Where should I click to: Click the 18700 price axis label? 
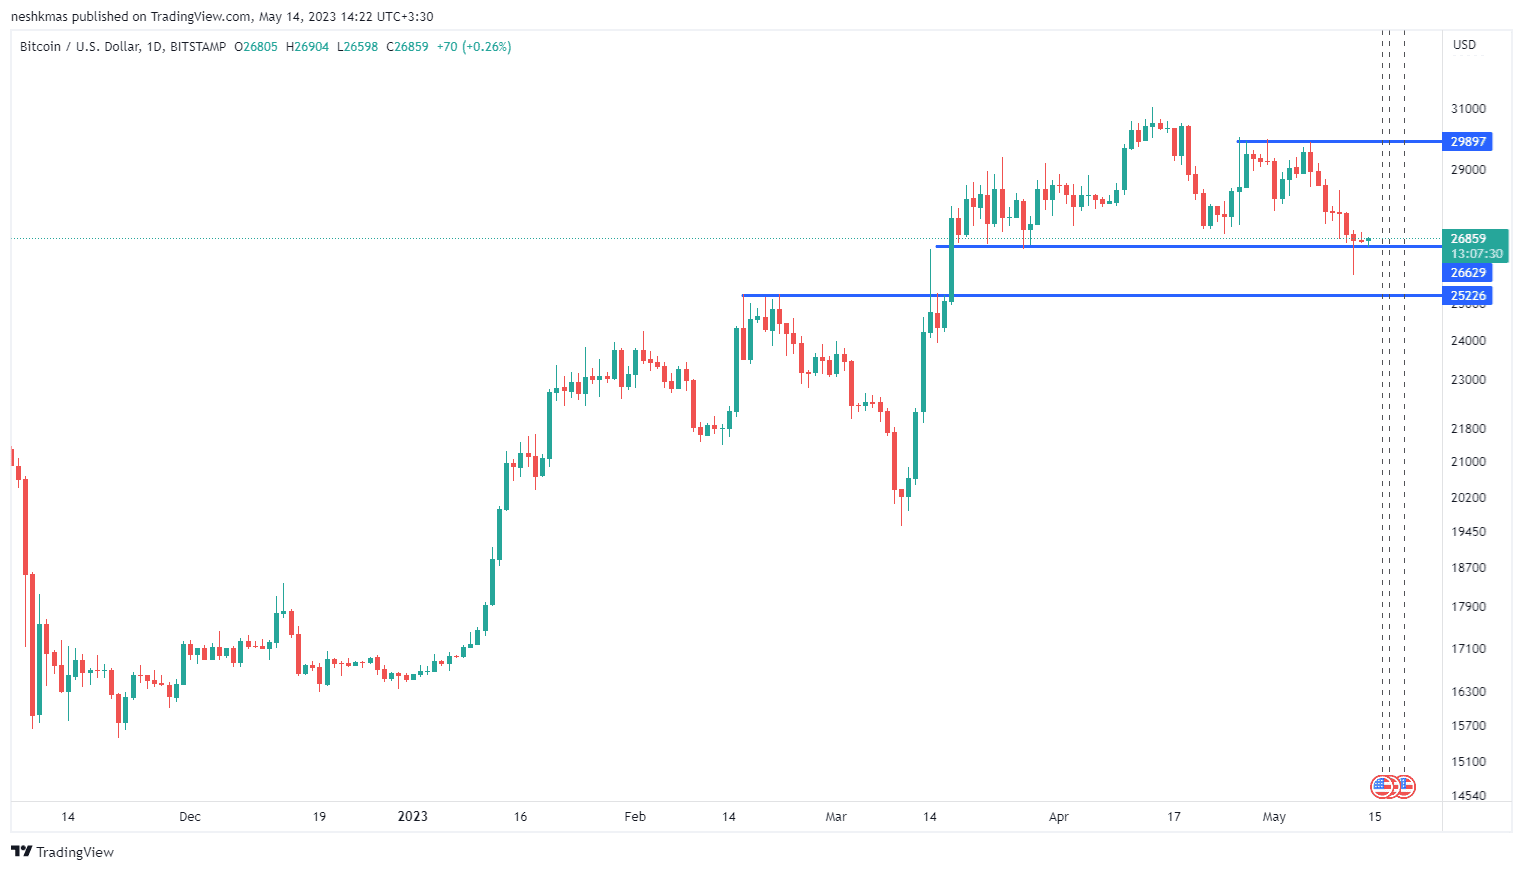[1468, 567]
